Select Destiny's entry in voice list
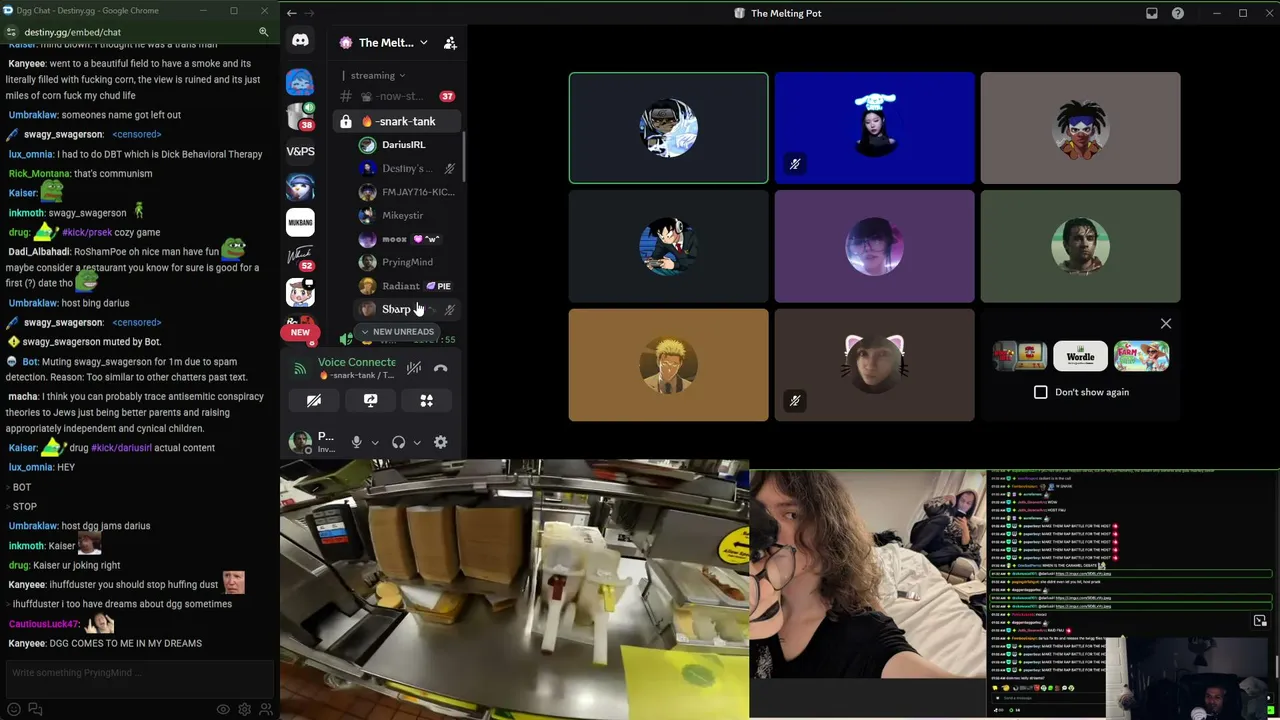 (408, 168)
